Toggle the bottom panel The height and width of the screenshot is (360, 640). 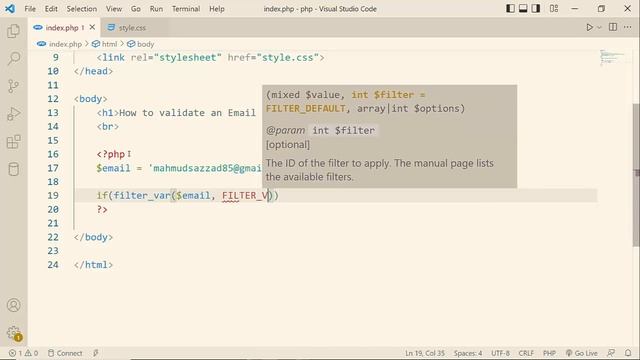[523, 9]
